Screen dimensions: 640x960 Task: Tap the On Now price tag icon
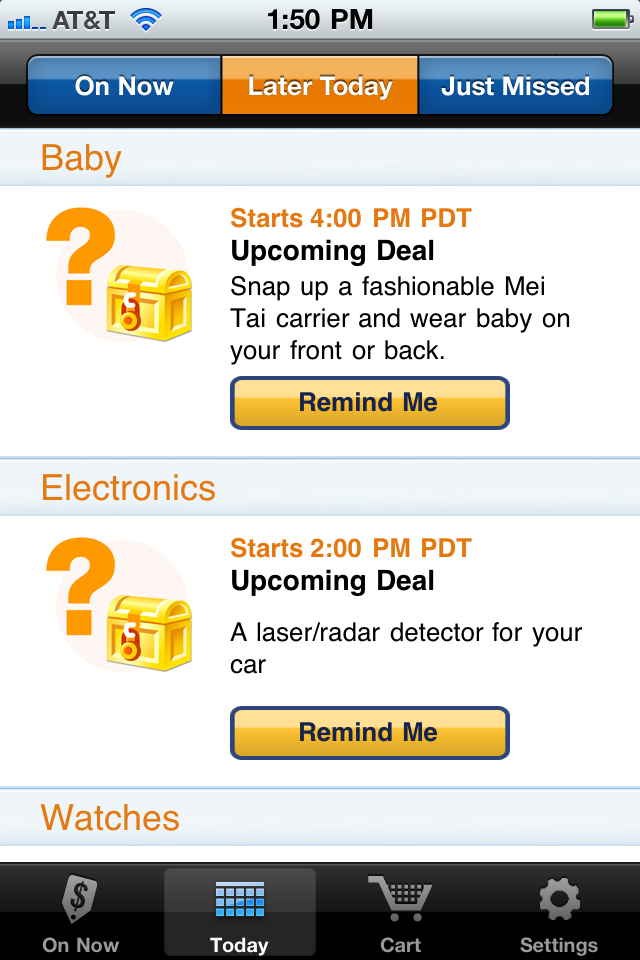80,898
